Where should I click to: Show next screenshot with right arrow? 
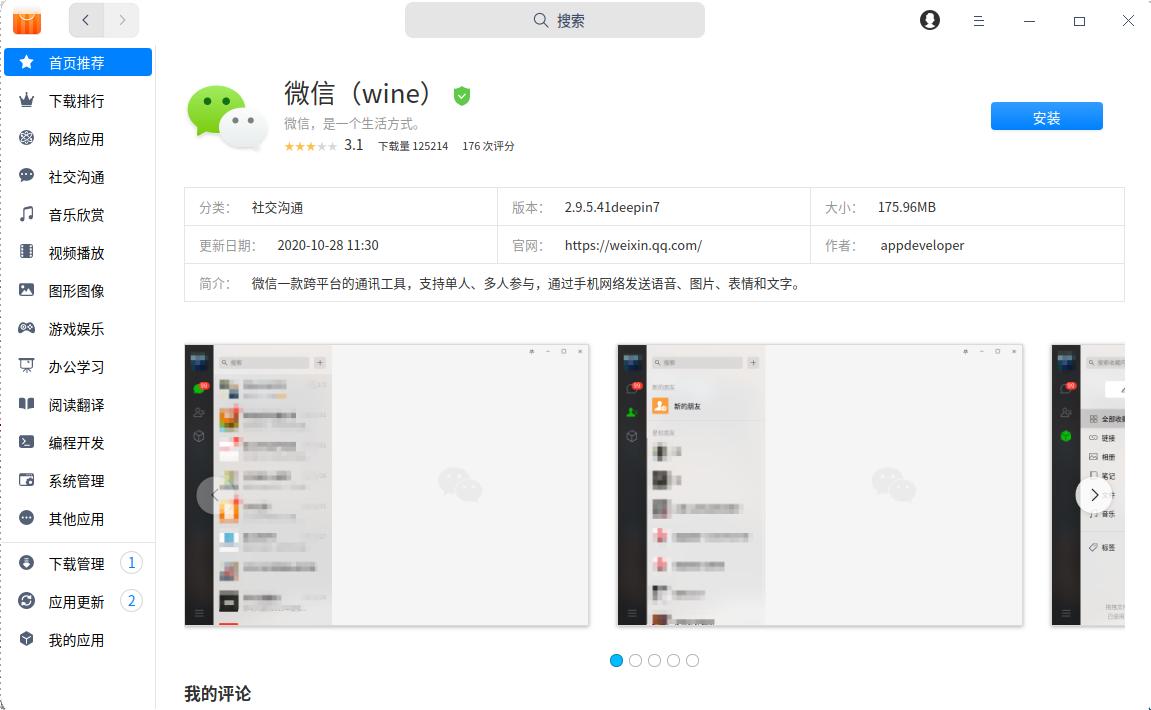click(1095, 494)
